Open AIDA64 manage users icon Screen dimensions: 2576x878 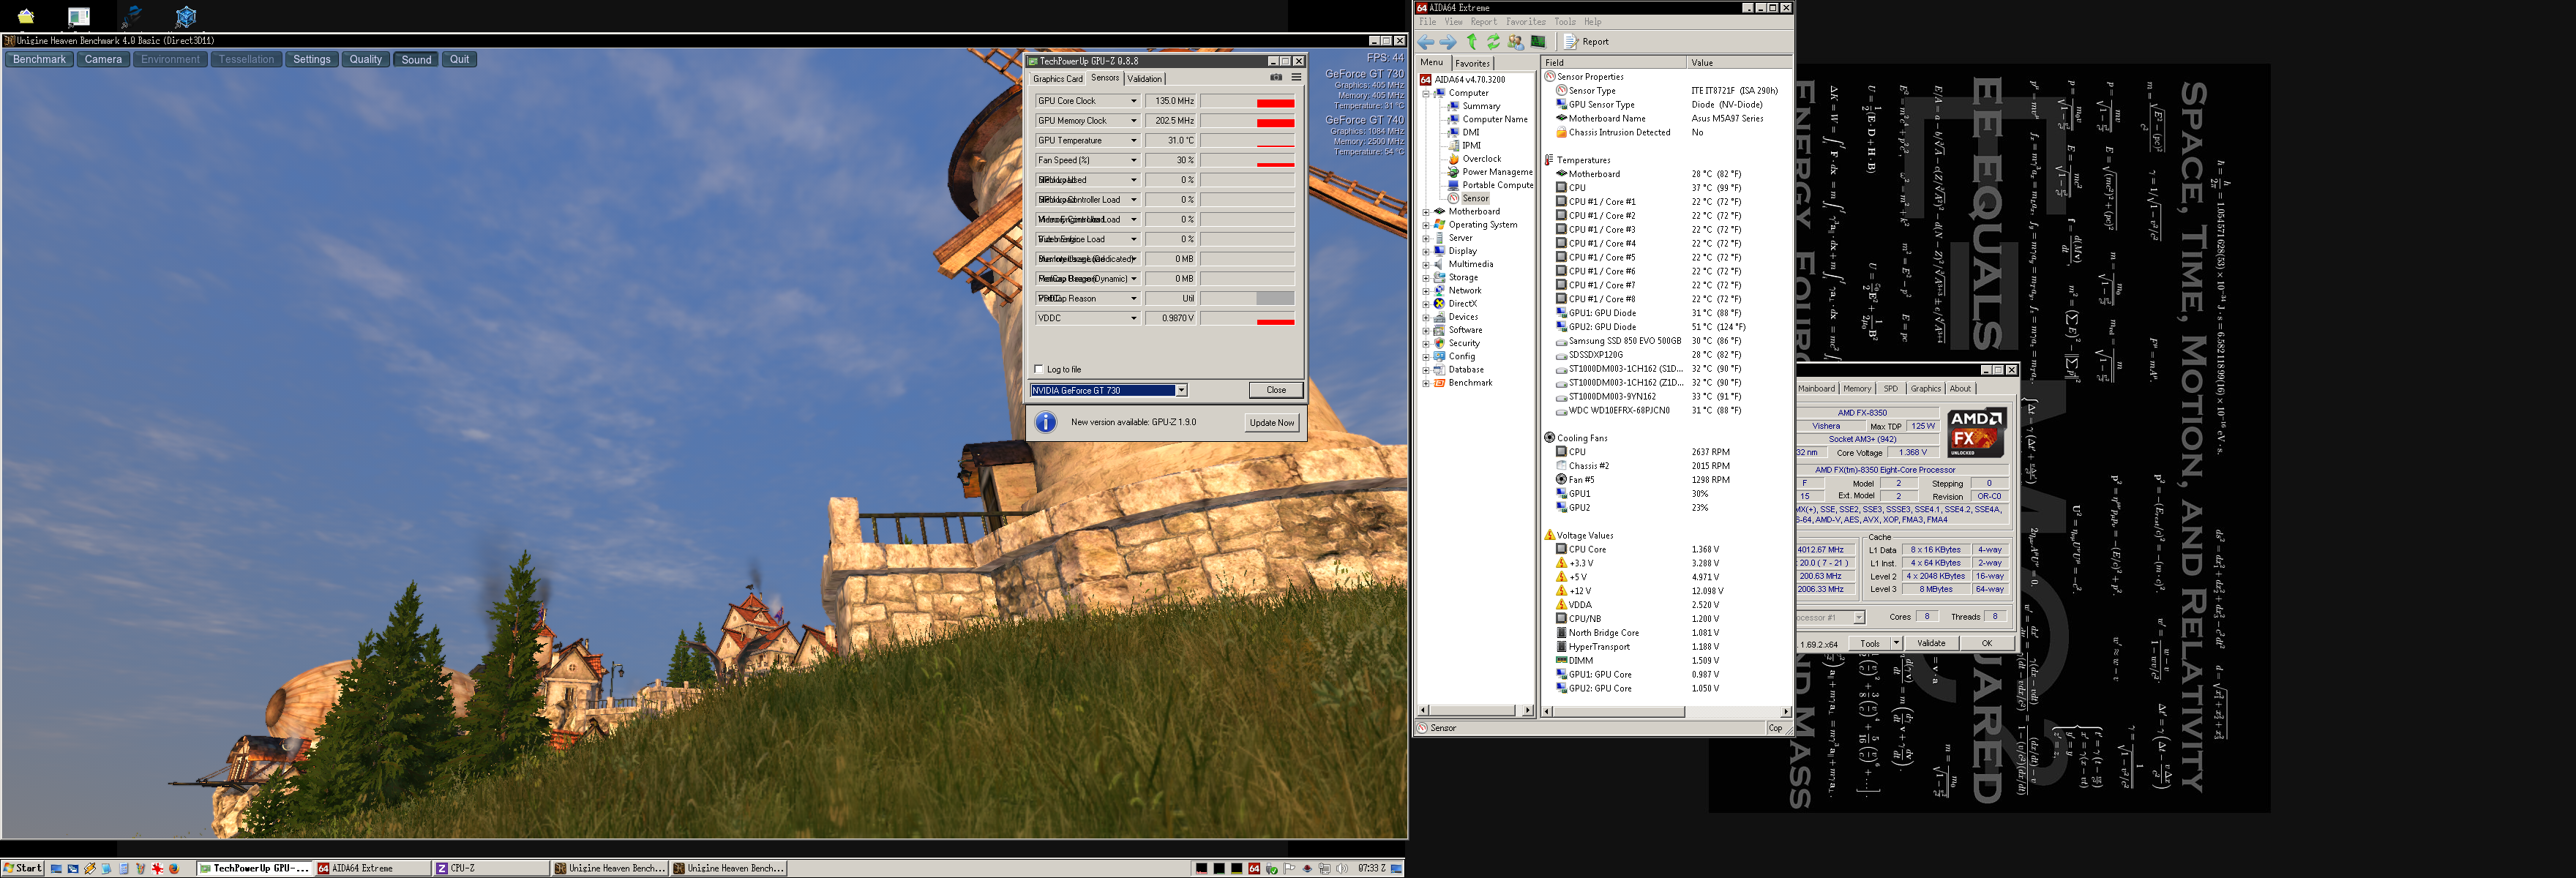pyautogui.click(x=1516, y=42)
